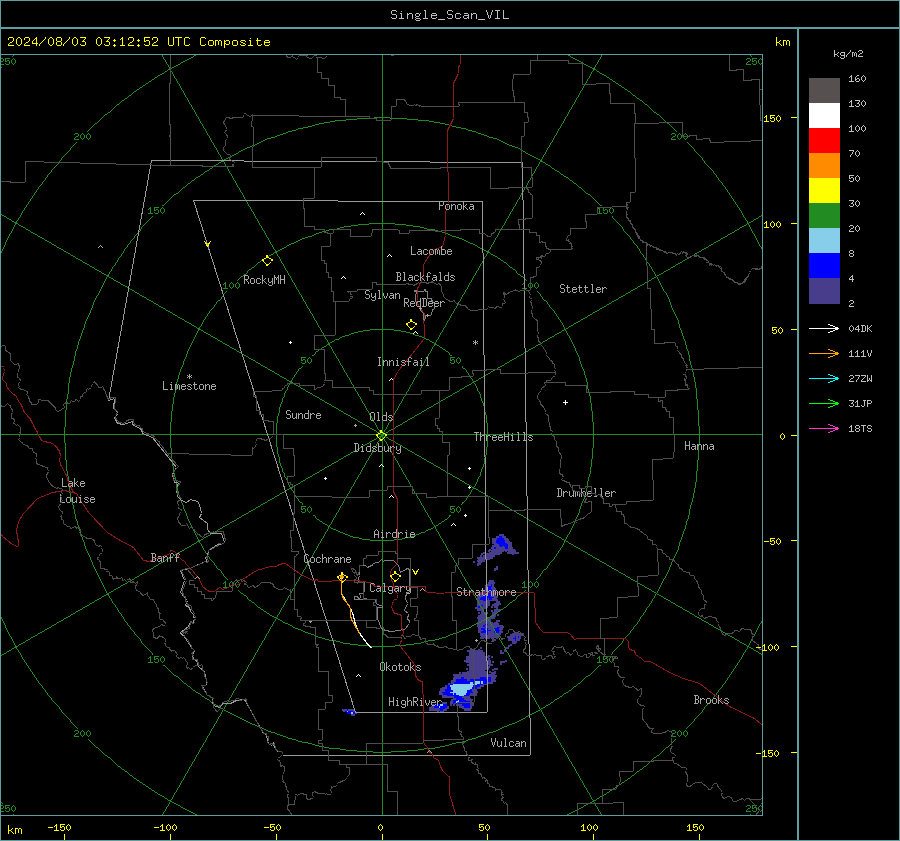This screenshot has width=900, height=841.
Task: Click the Blackfalds city label
Action: click(425, 277)
